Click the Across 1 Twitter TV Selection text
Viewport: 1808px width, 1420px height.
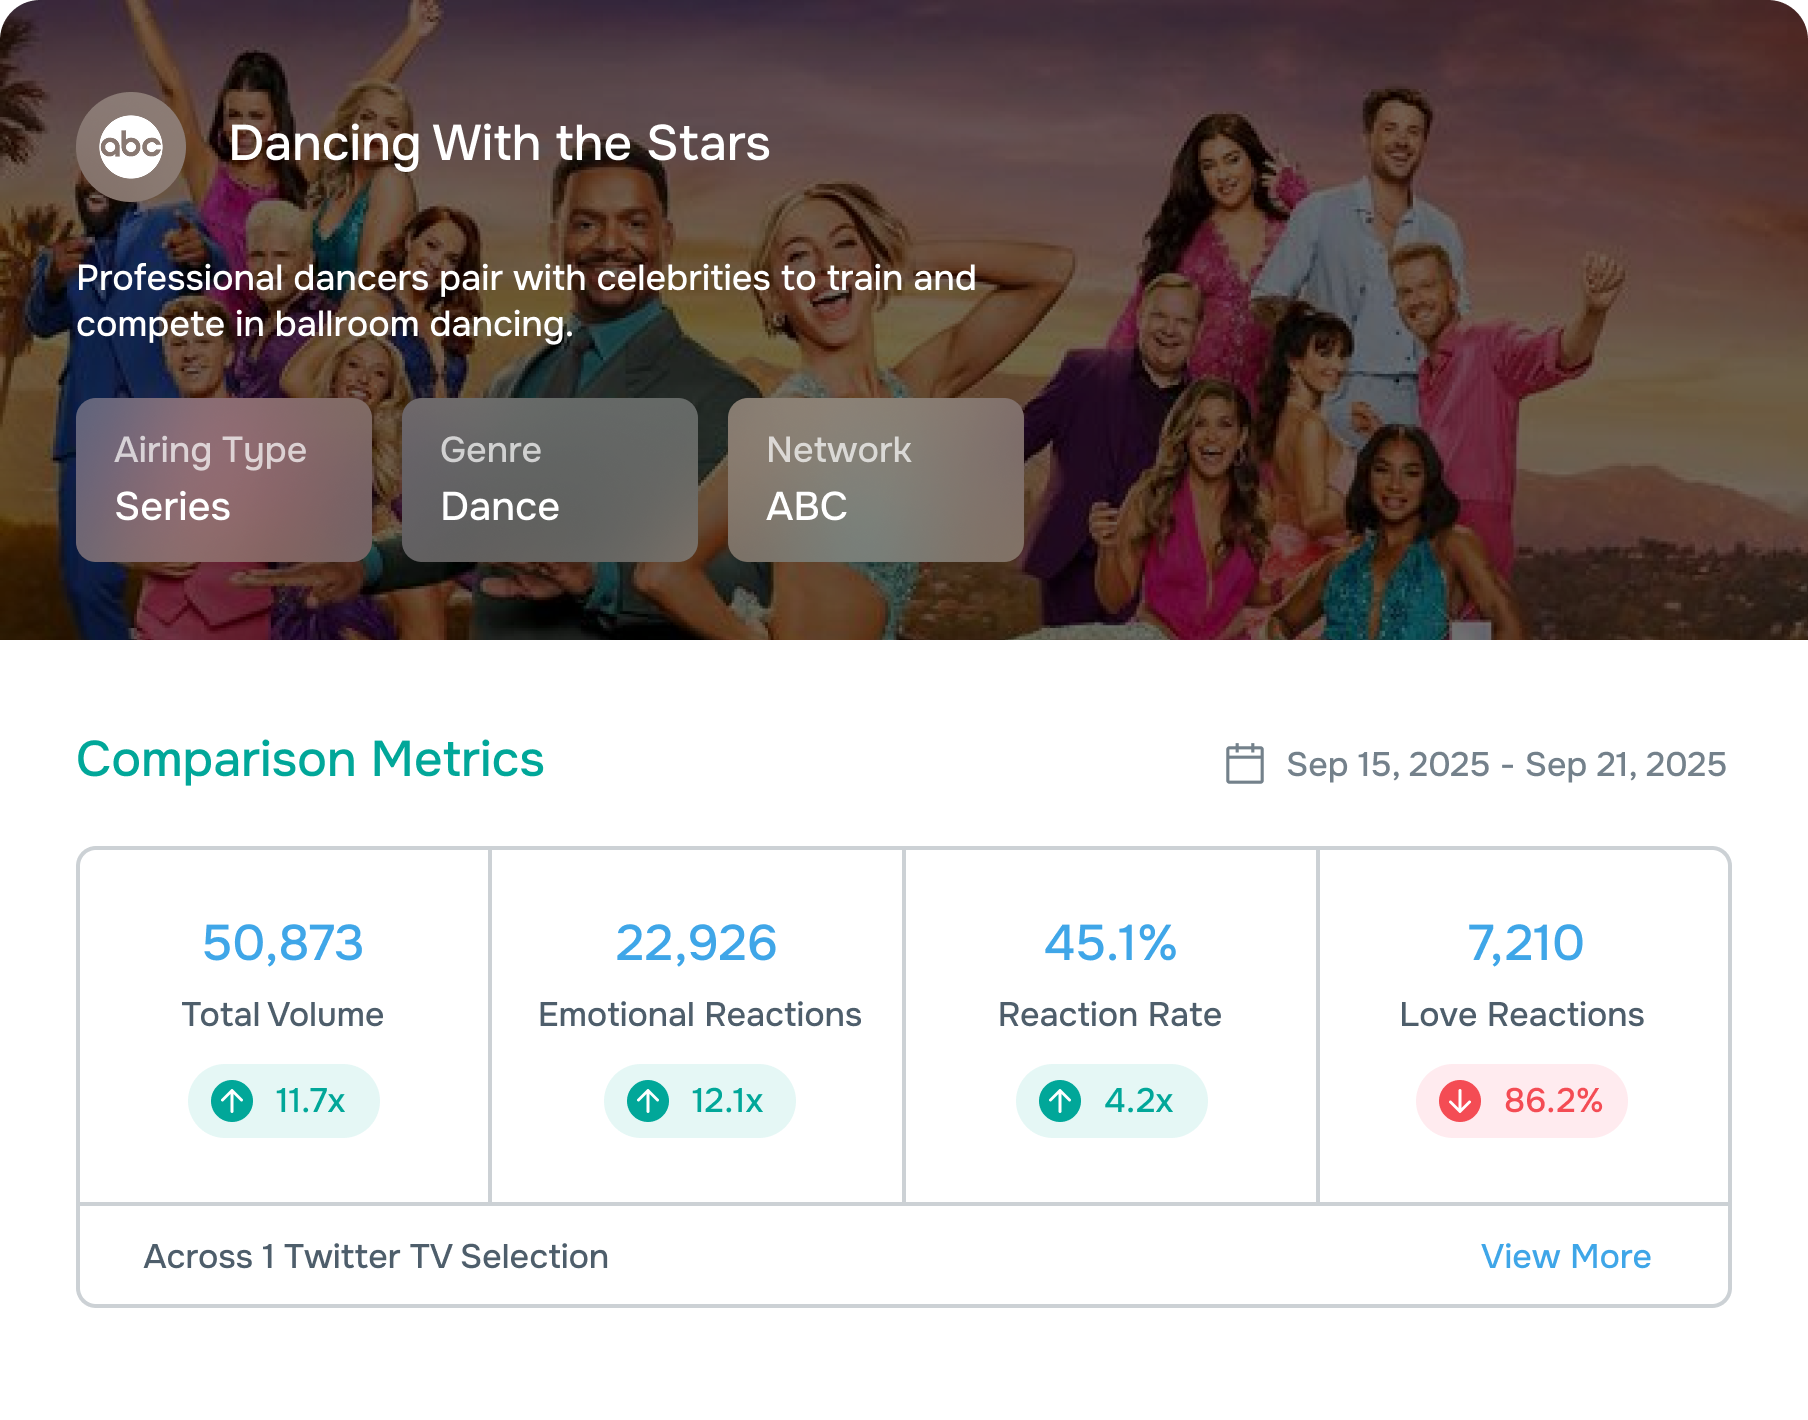pyautogui.click(x=376, y=1256)
